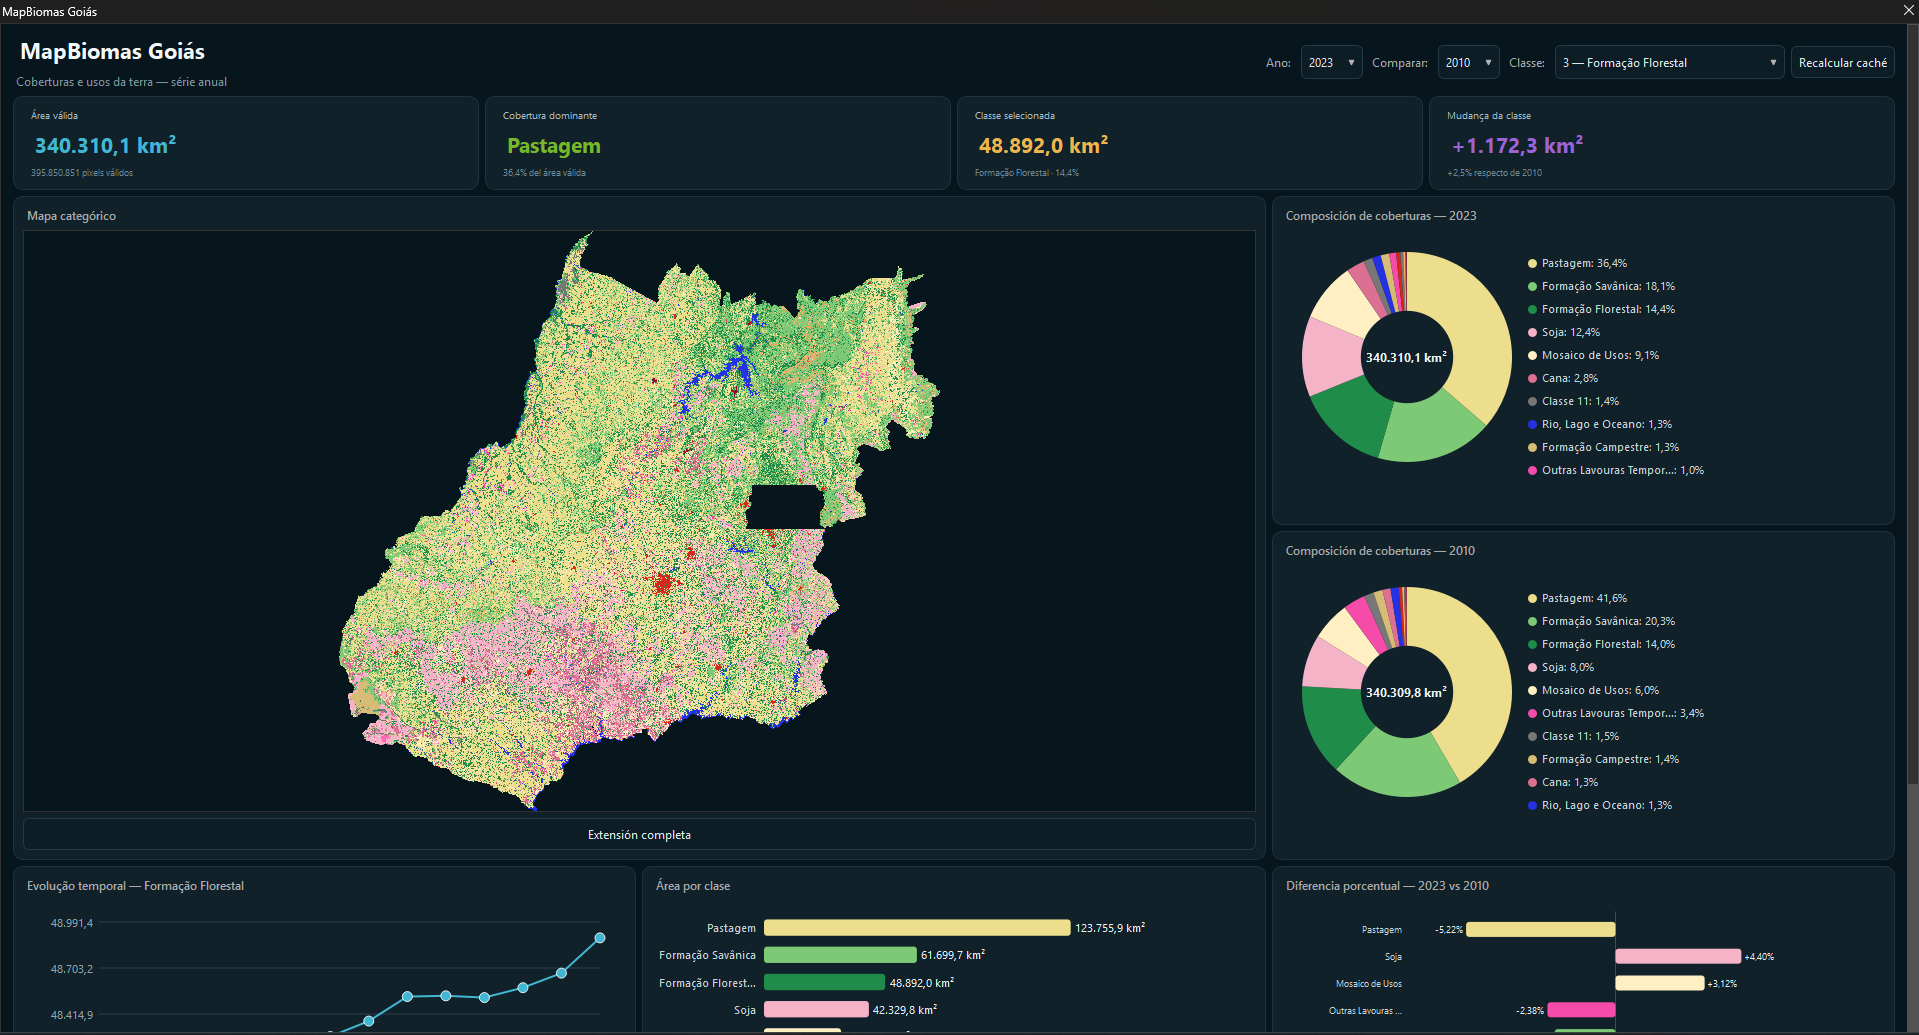Click the 340.309,8 km² donut center of 2010

pos(1406,692)
